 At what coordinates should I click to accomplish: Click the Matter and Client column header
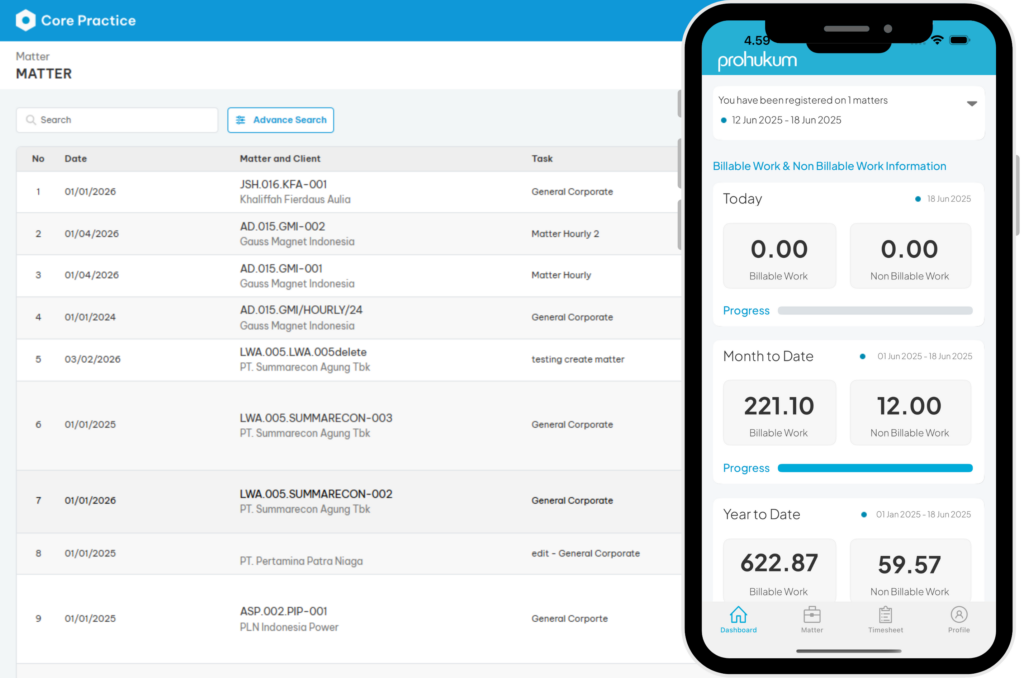tap(280, 159)
